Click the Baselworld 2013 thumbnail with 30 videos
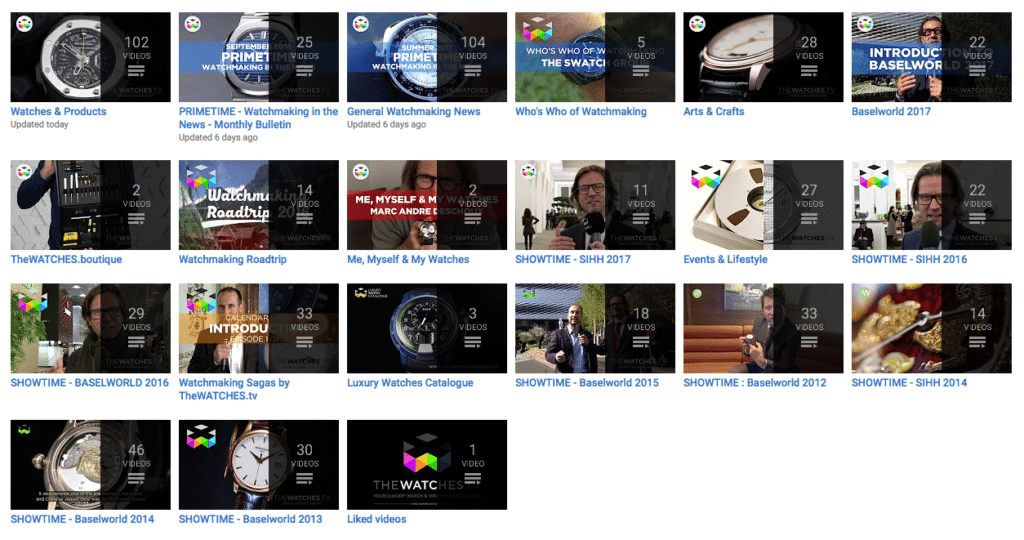This screenshot has width=1024, height=540. (x=259, y=465)
